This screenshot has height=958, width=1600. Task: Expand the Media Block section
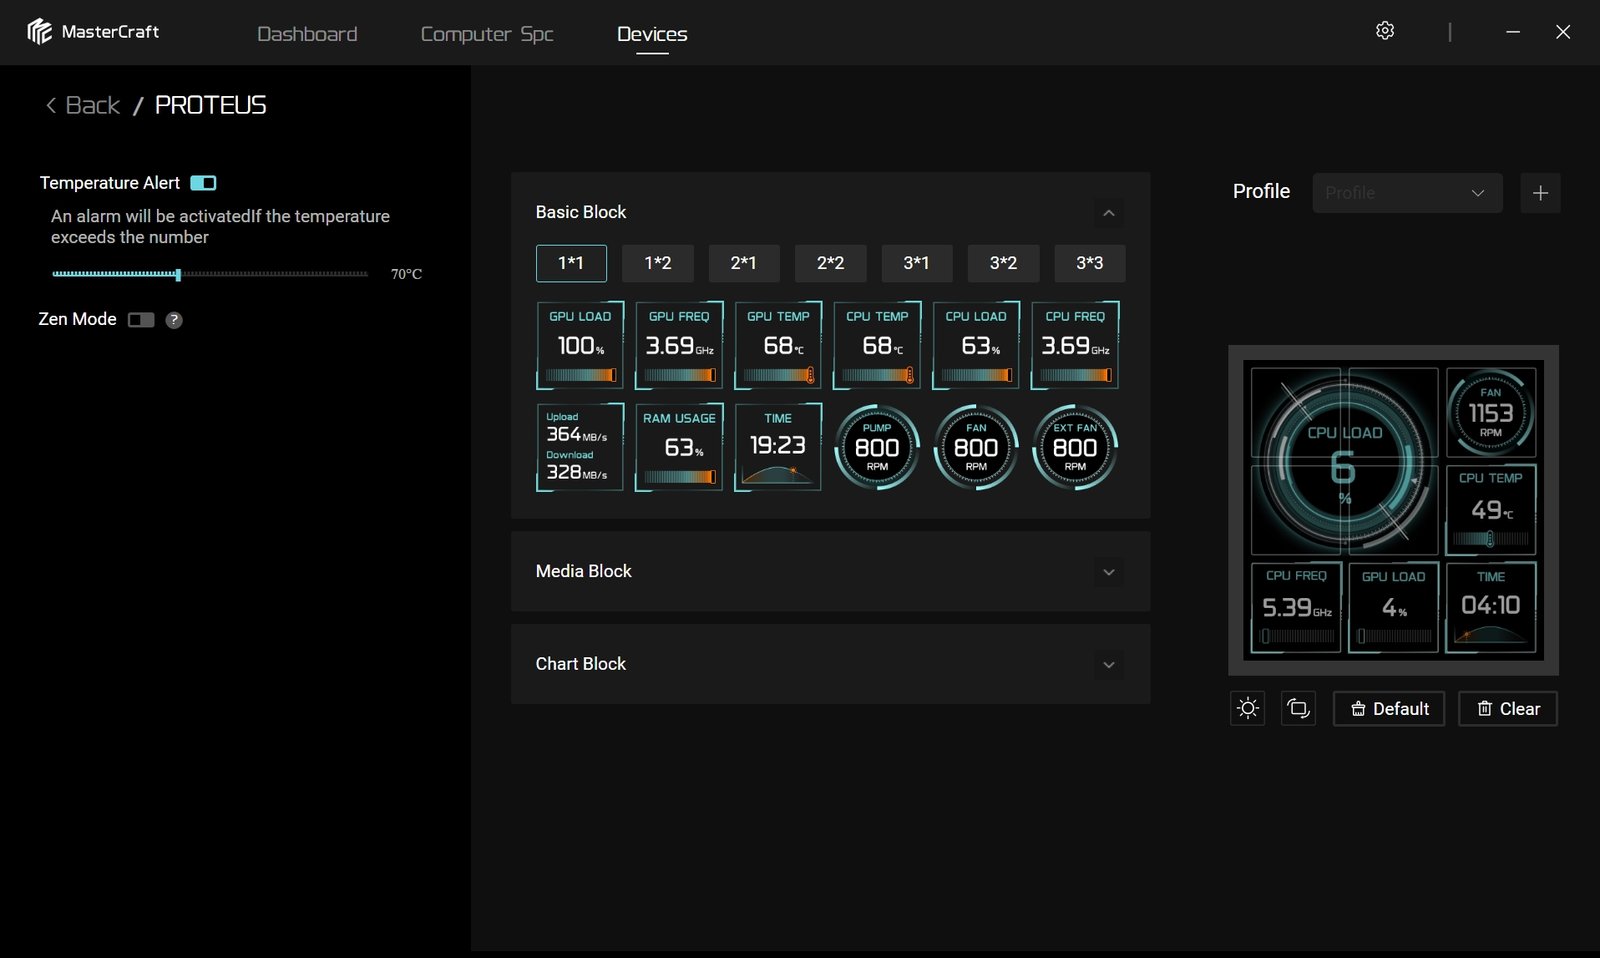tap(1108, 572)
